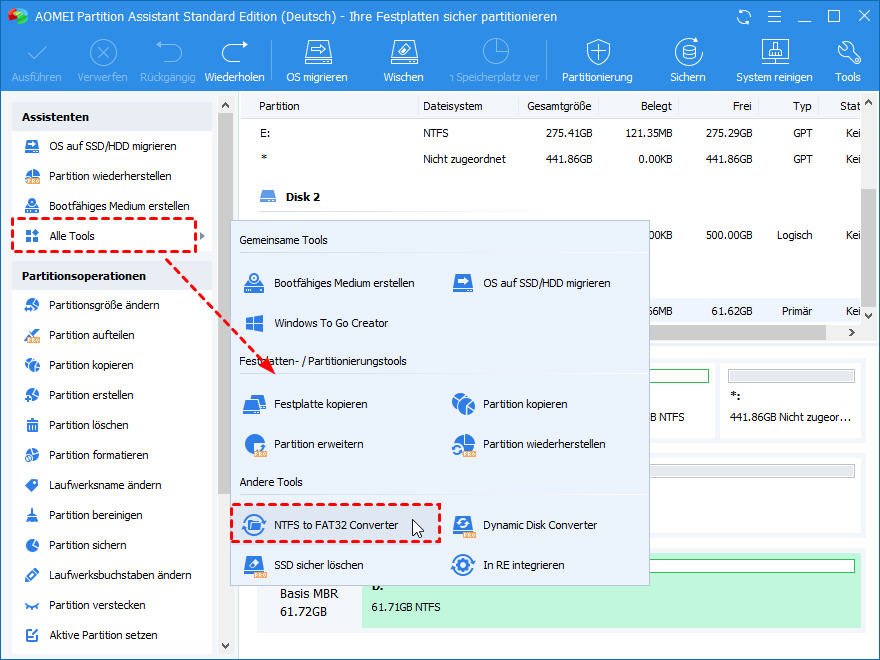Sort by the Frei column header
The height and width of the screenshot is (660, 880).
(x=742, y=106)
